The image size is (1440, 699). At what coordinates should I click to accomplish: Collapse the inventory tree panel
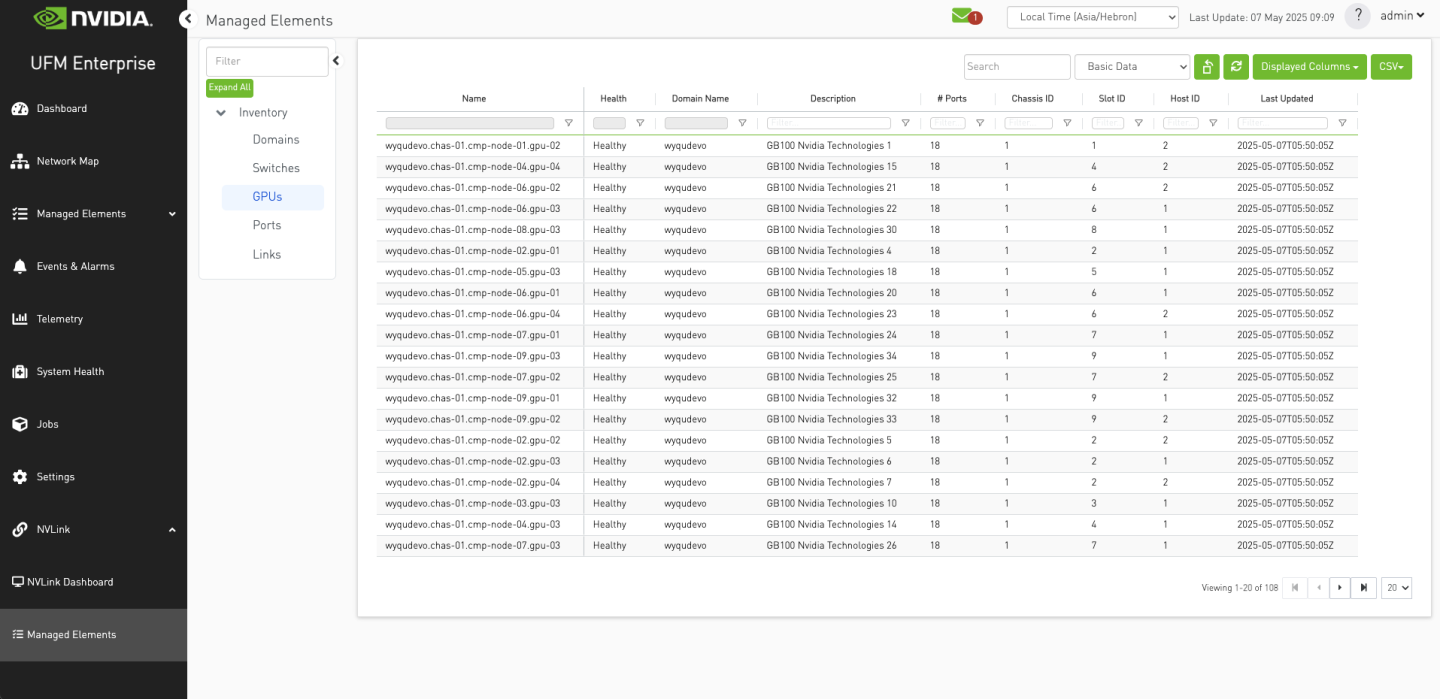(336, 61)
